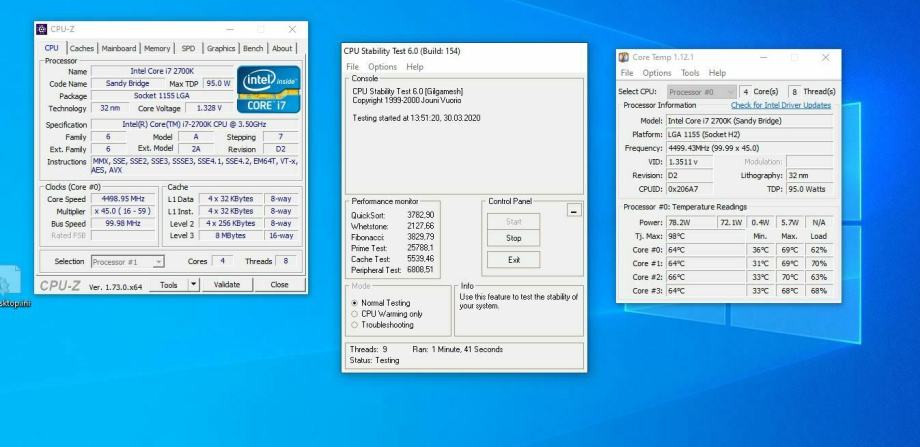The width and height of the screenshot is (920, 447).
Task: Open the Options menu in Core Temp
Action: 657,73
